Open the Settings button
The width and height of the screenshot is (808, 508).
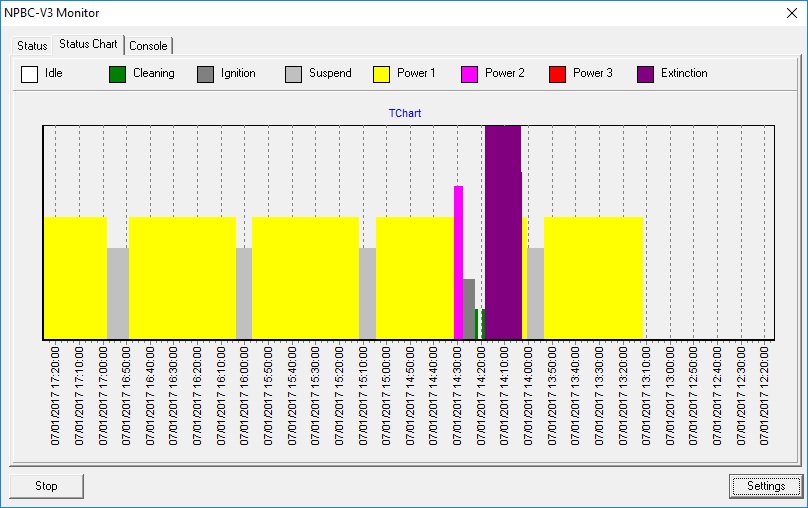[765, 486]
